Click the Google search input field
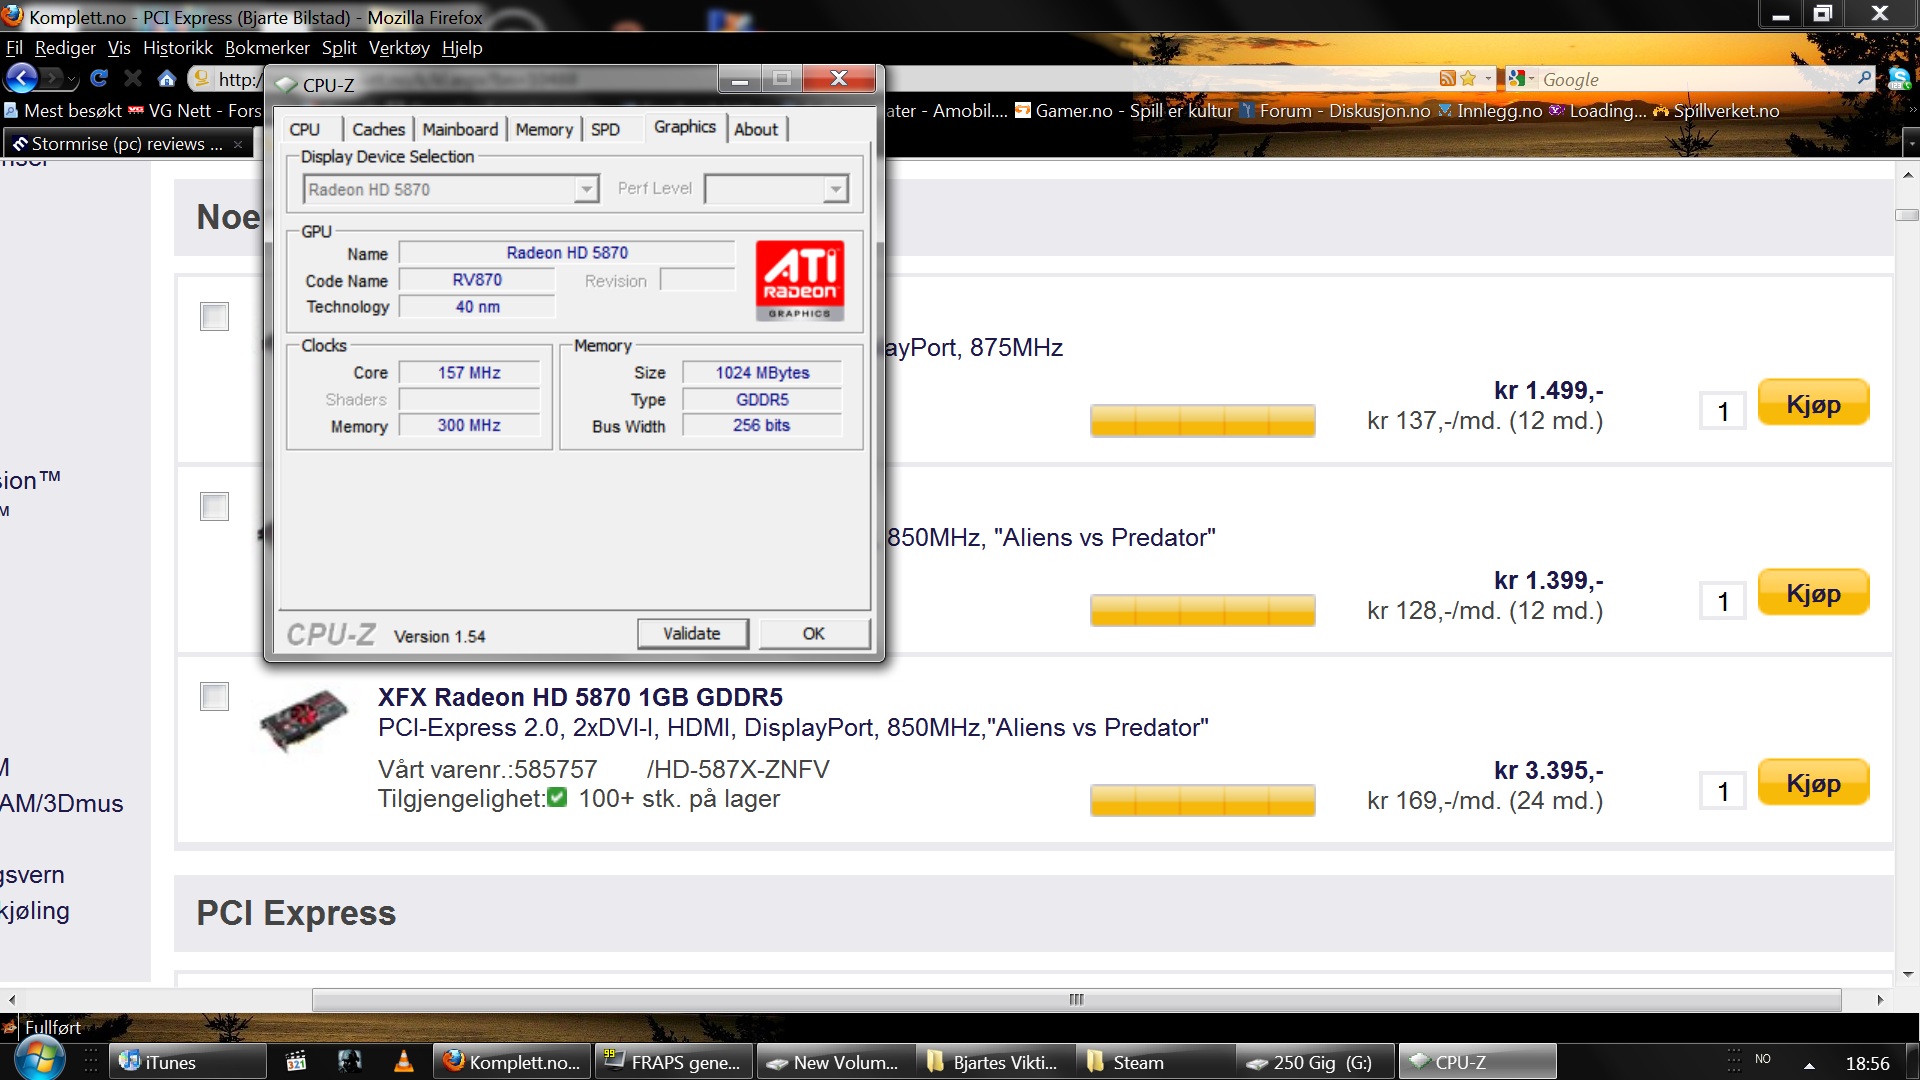Screen dimensions: 1920x1080 (1696, 79)
